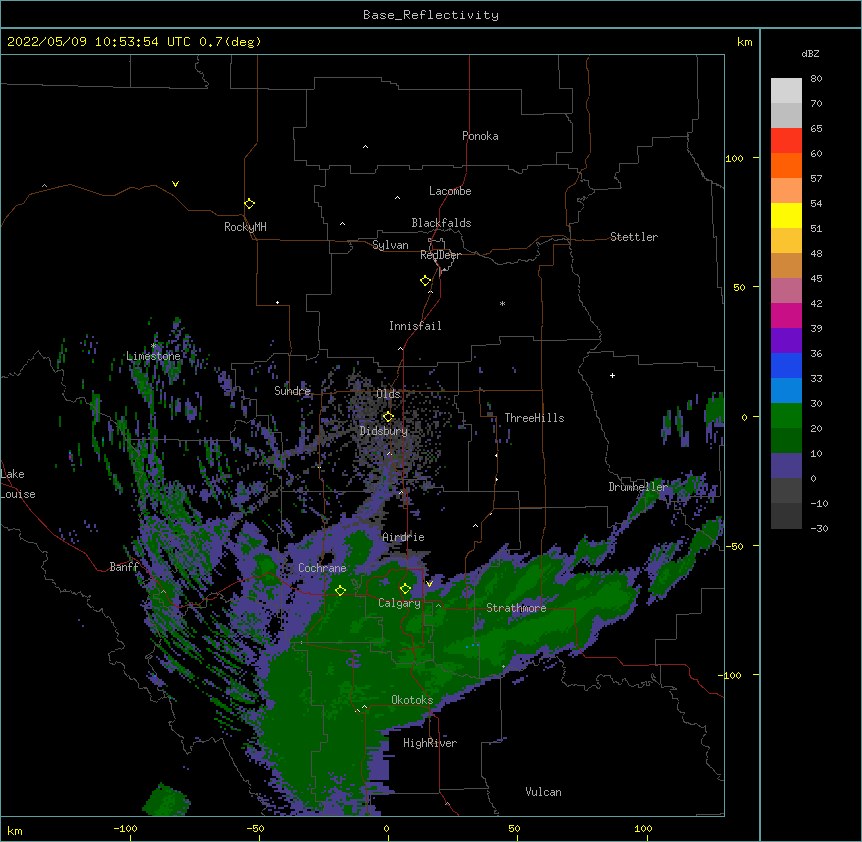Click the Ponoka city label
The image size is (862, 842).
point(480,136)
